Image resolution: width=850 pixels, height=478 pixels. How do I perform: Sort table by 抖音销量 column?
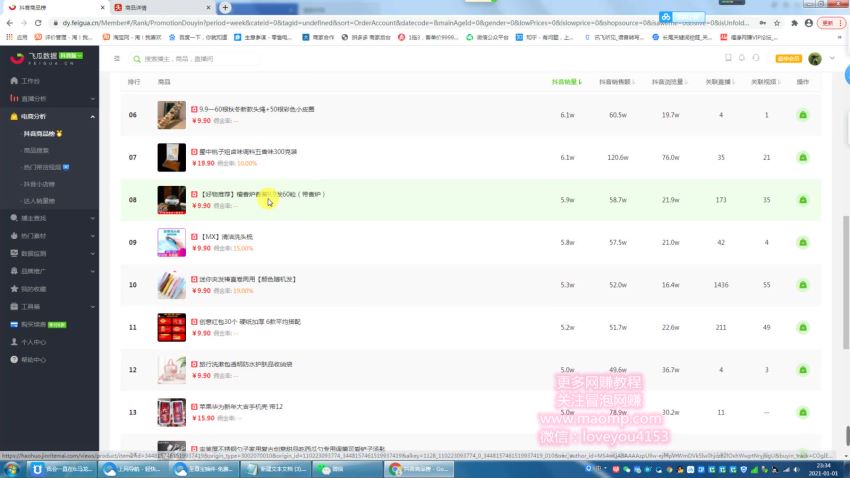tap(566, 82)
